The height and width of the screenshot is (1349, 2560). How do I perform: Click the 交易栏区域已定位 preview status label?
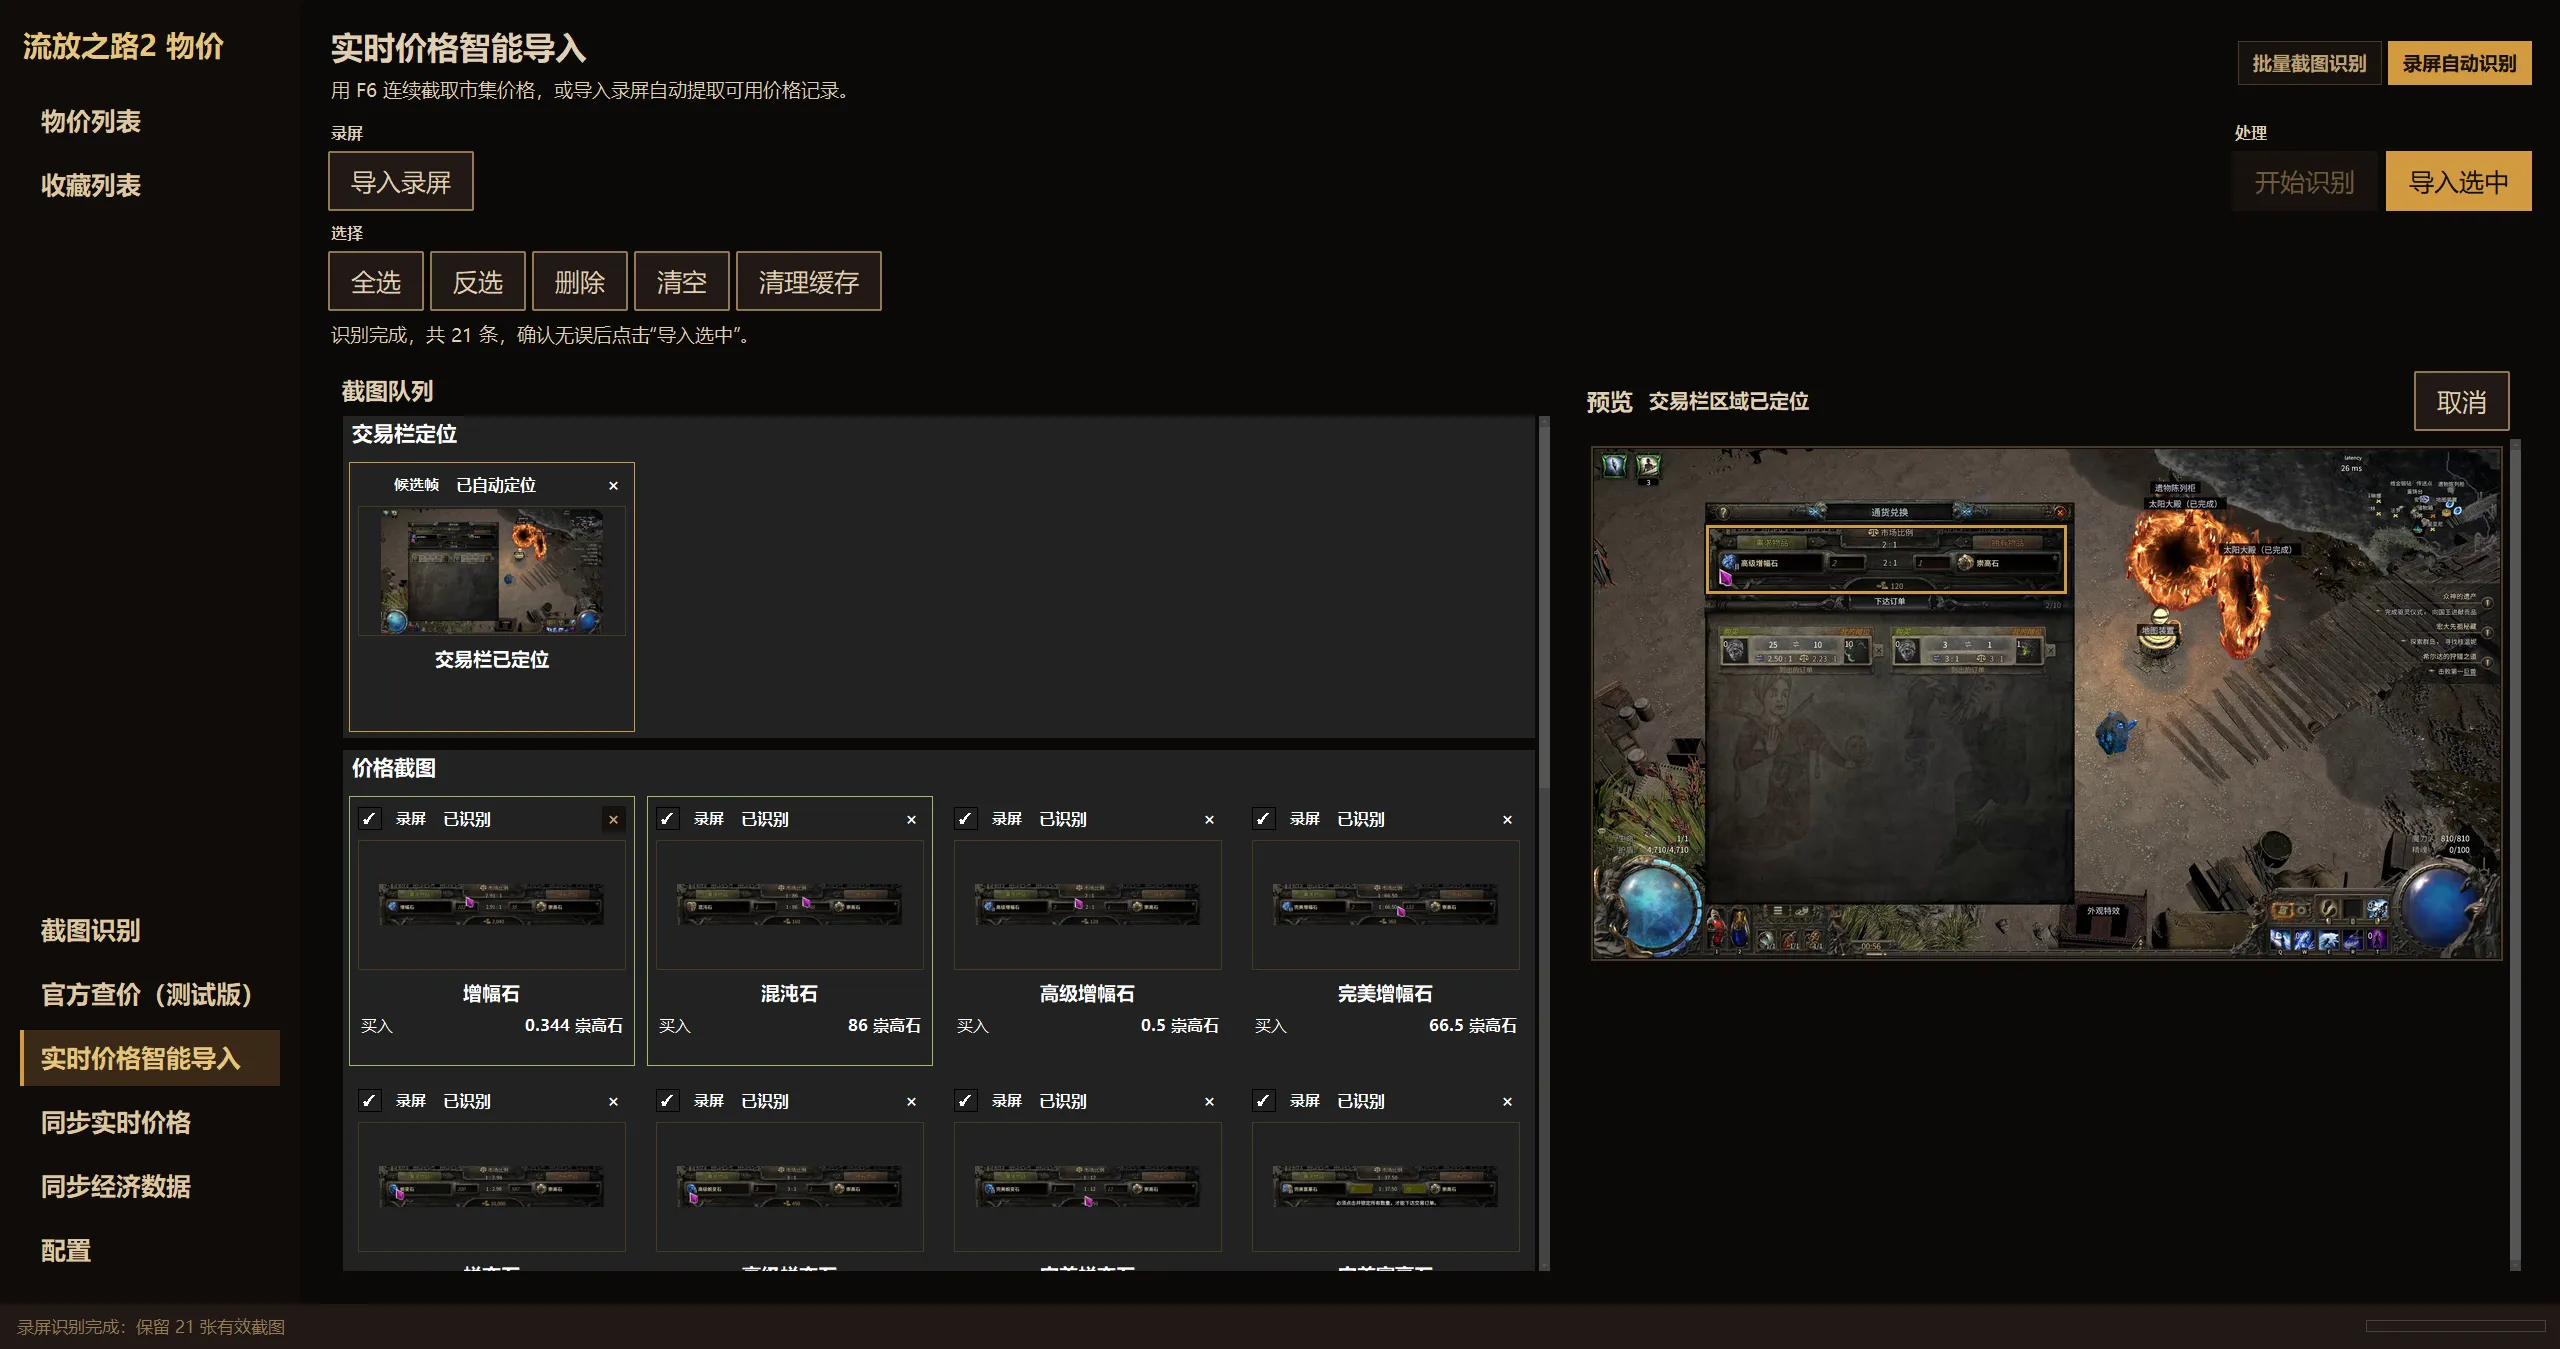point(1728,402)
